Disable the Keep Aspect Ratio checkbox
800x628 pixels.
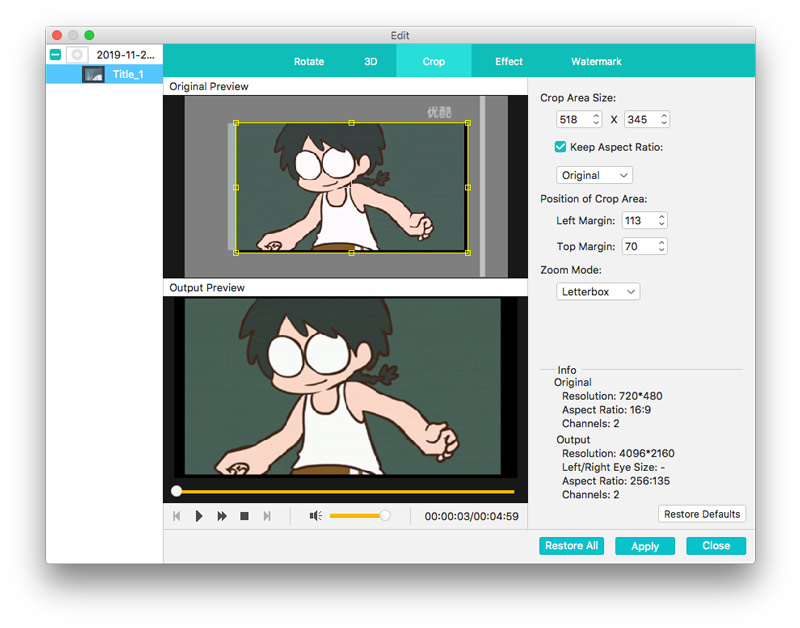[560, 146]
